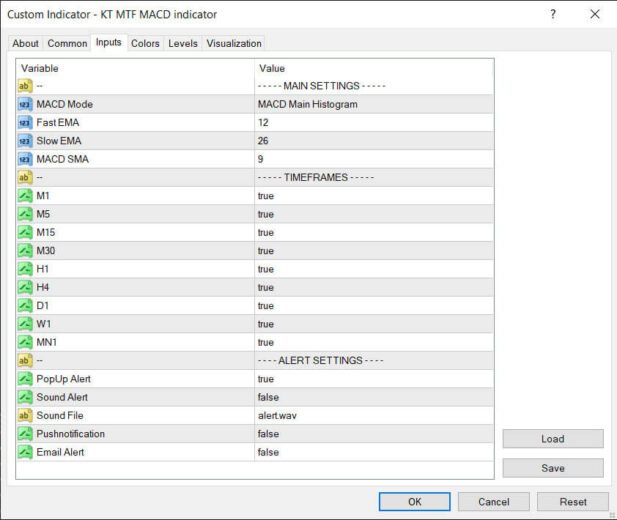Open the Email Alert false value selector

click(x=374, y=452)
